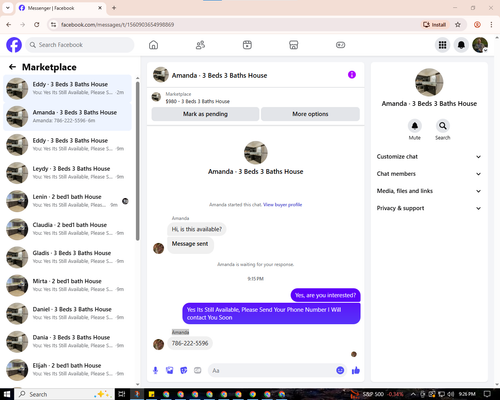Open the Reels video icon in top navigation
Viewport: 500px width, 400px height.
[247, 45]
